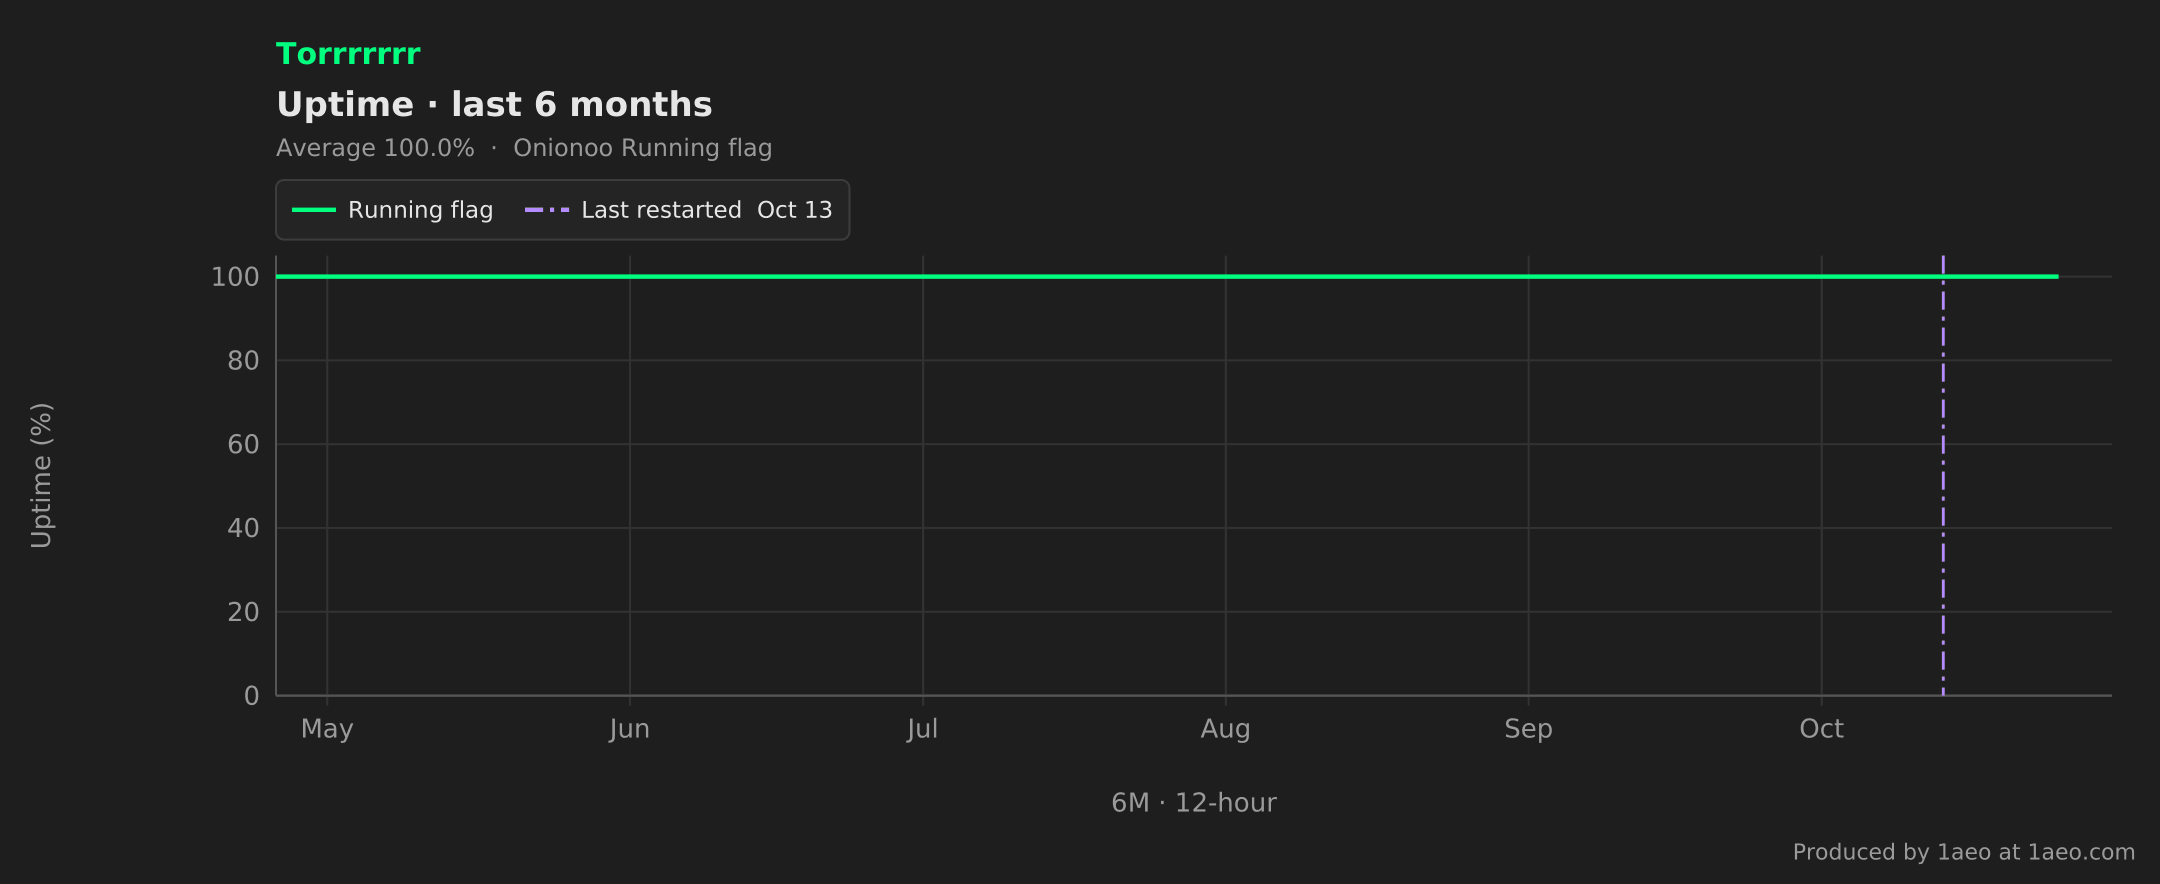Viewport: 2160px width, 884px height.
Task: Click the "Sep" x-axis month label
Action: point(1529,729)
